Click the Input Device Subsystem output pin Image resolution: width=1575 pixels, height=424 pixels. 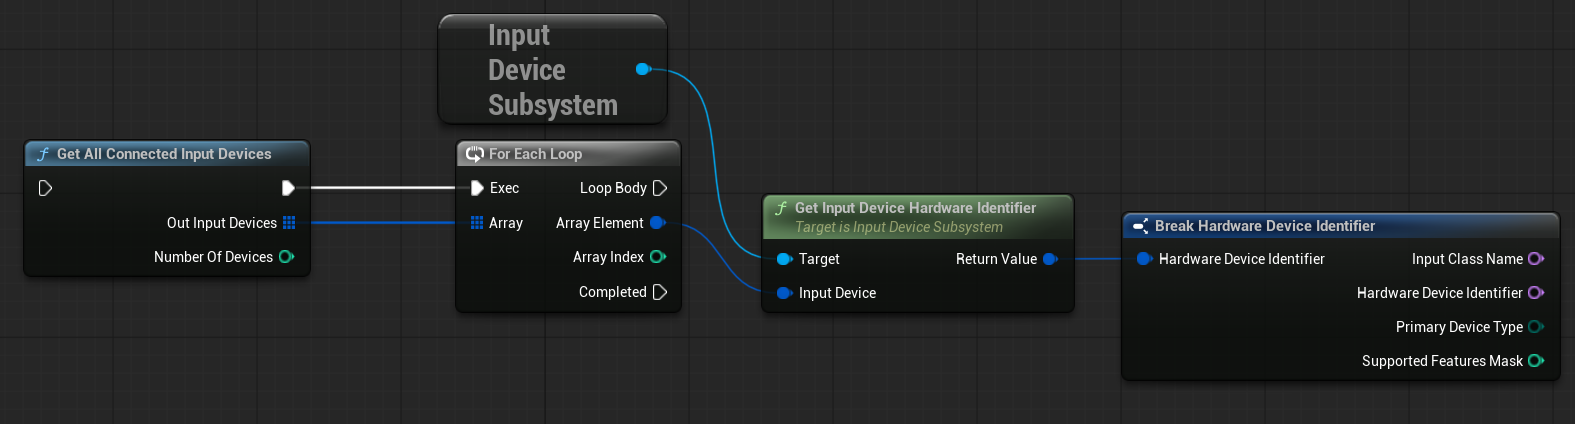tap(643, 69)
